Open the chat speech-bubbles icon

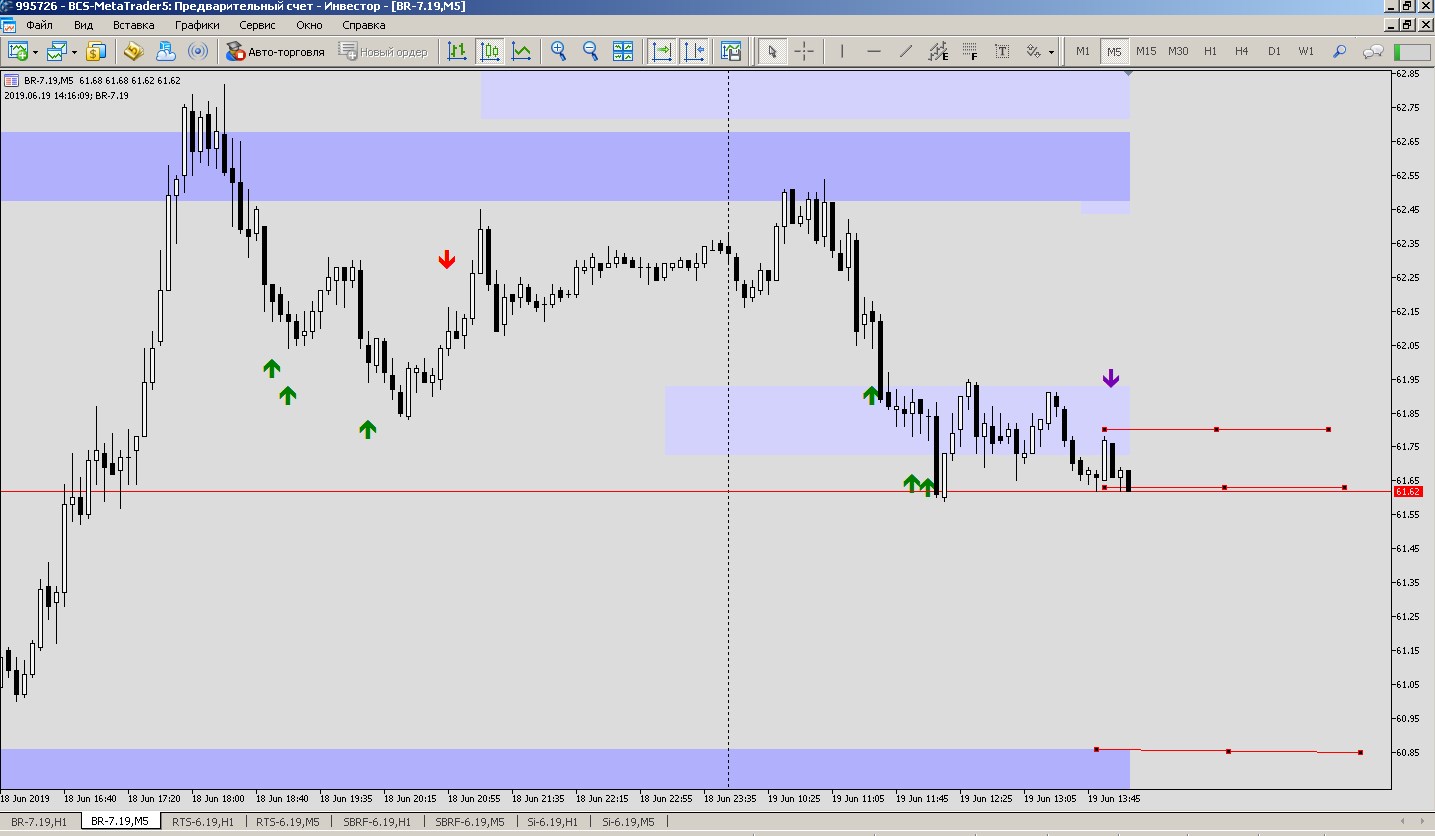click(1373, 51)
